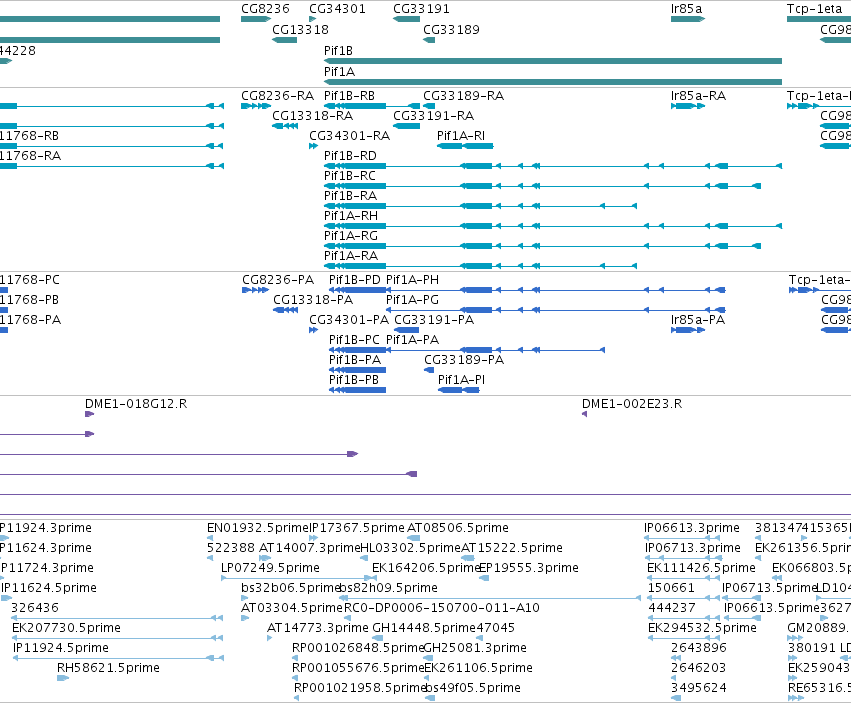Click protein label Pif1A-PI

461,380
